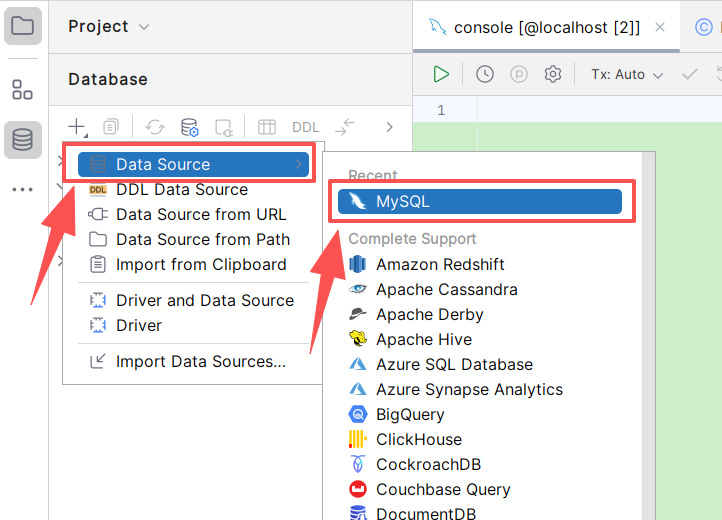
Task: Select Apache Cassandra data source
Action: coord(480,289)
